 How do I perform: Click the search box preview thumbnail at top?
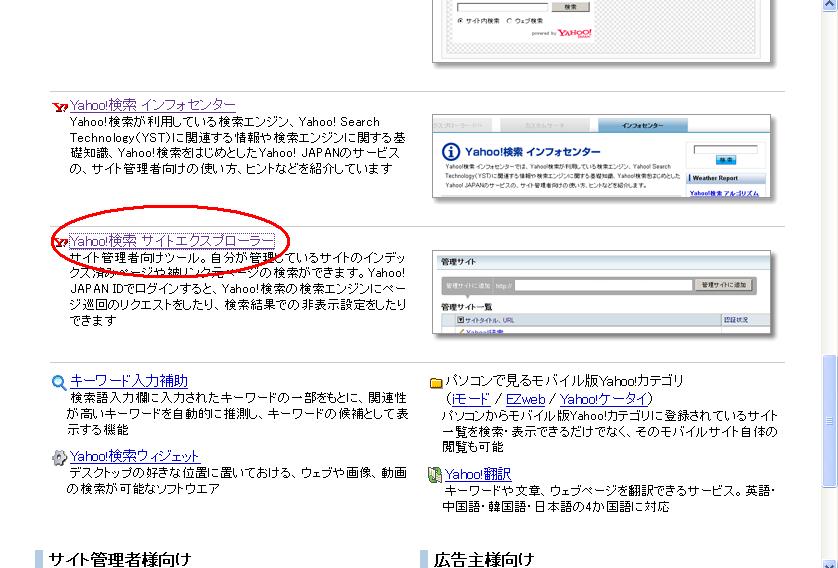pos(601,30)
